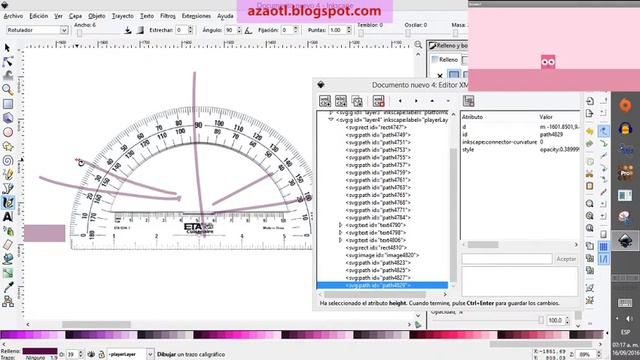Click New element node button in XML editor
This screenshot has width=640, height=360.
click(325, 101)
